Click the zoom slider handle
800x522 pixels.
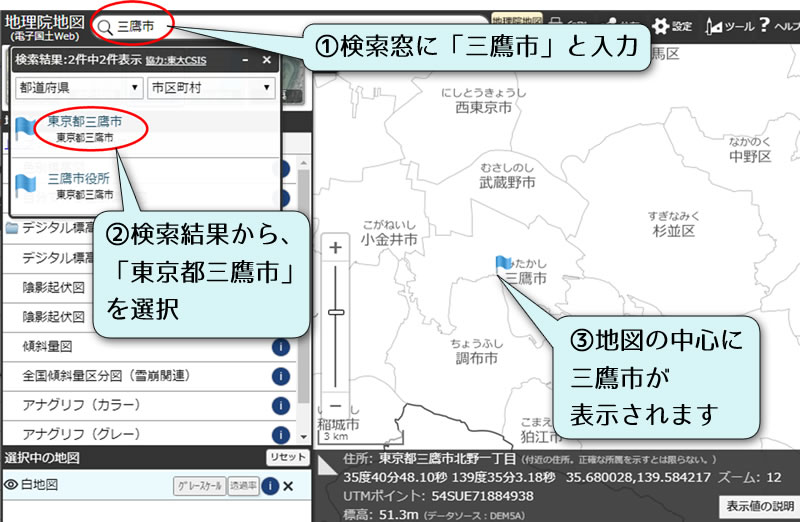[336, 312]
